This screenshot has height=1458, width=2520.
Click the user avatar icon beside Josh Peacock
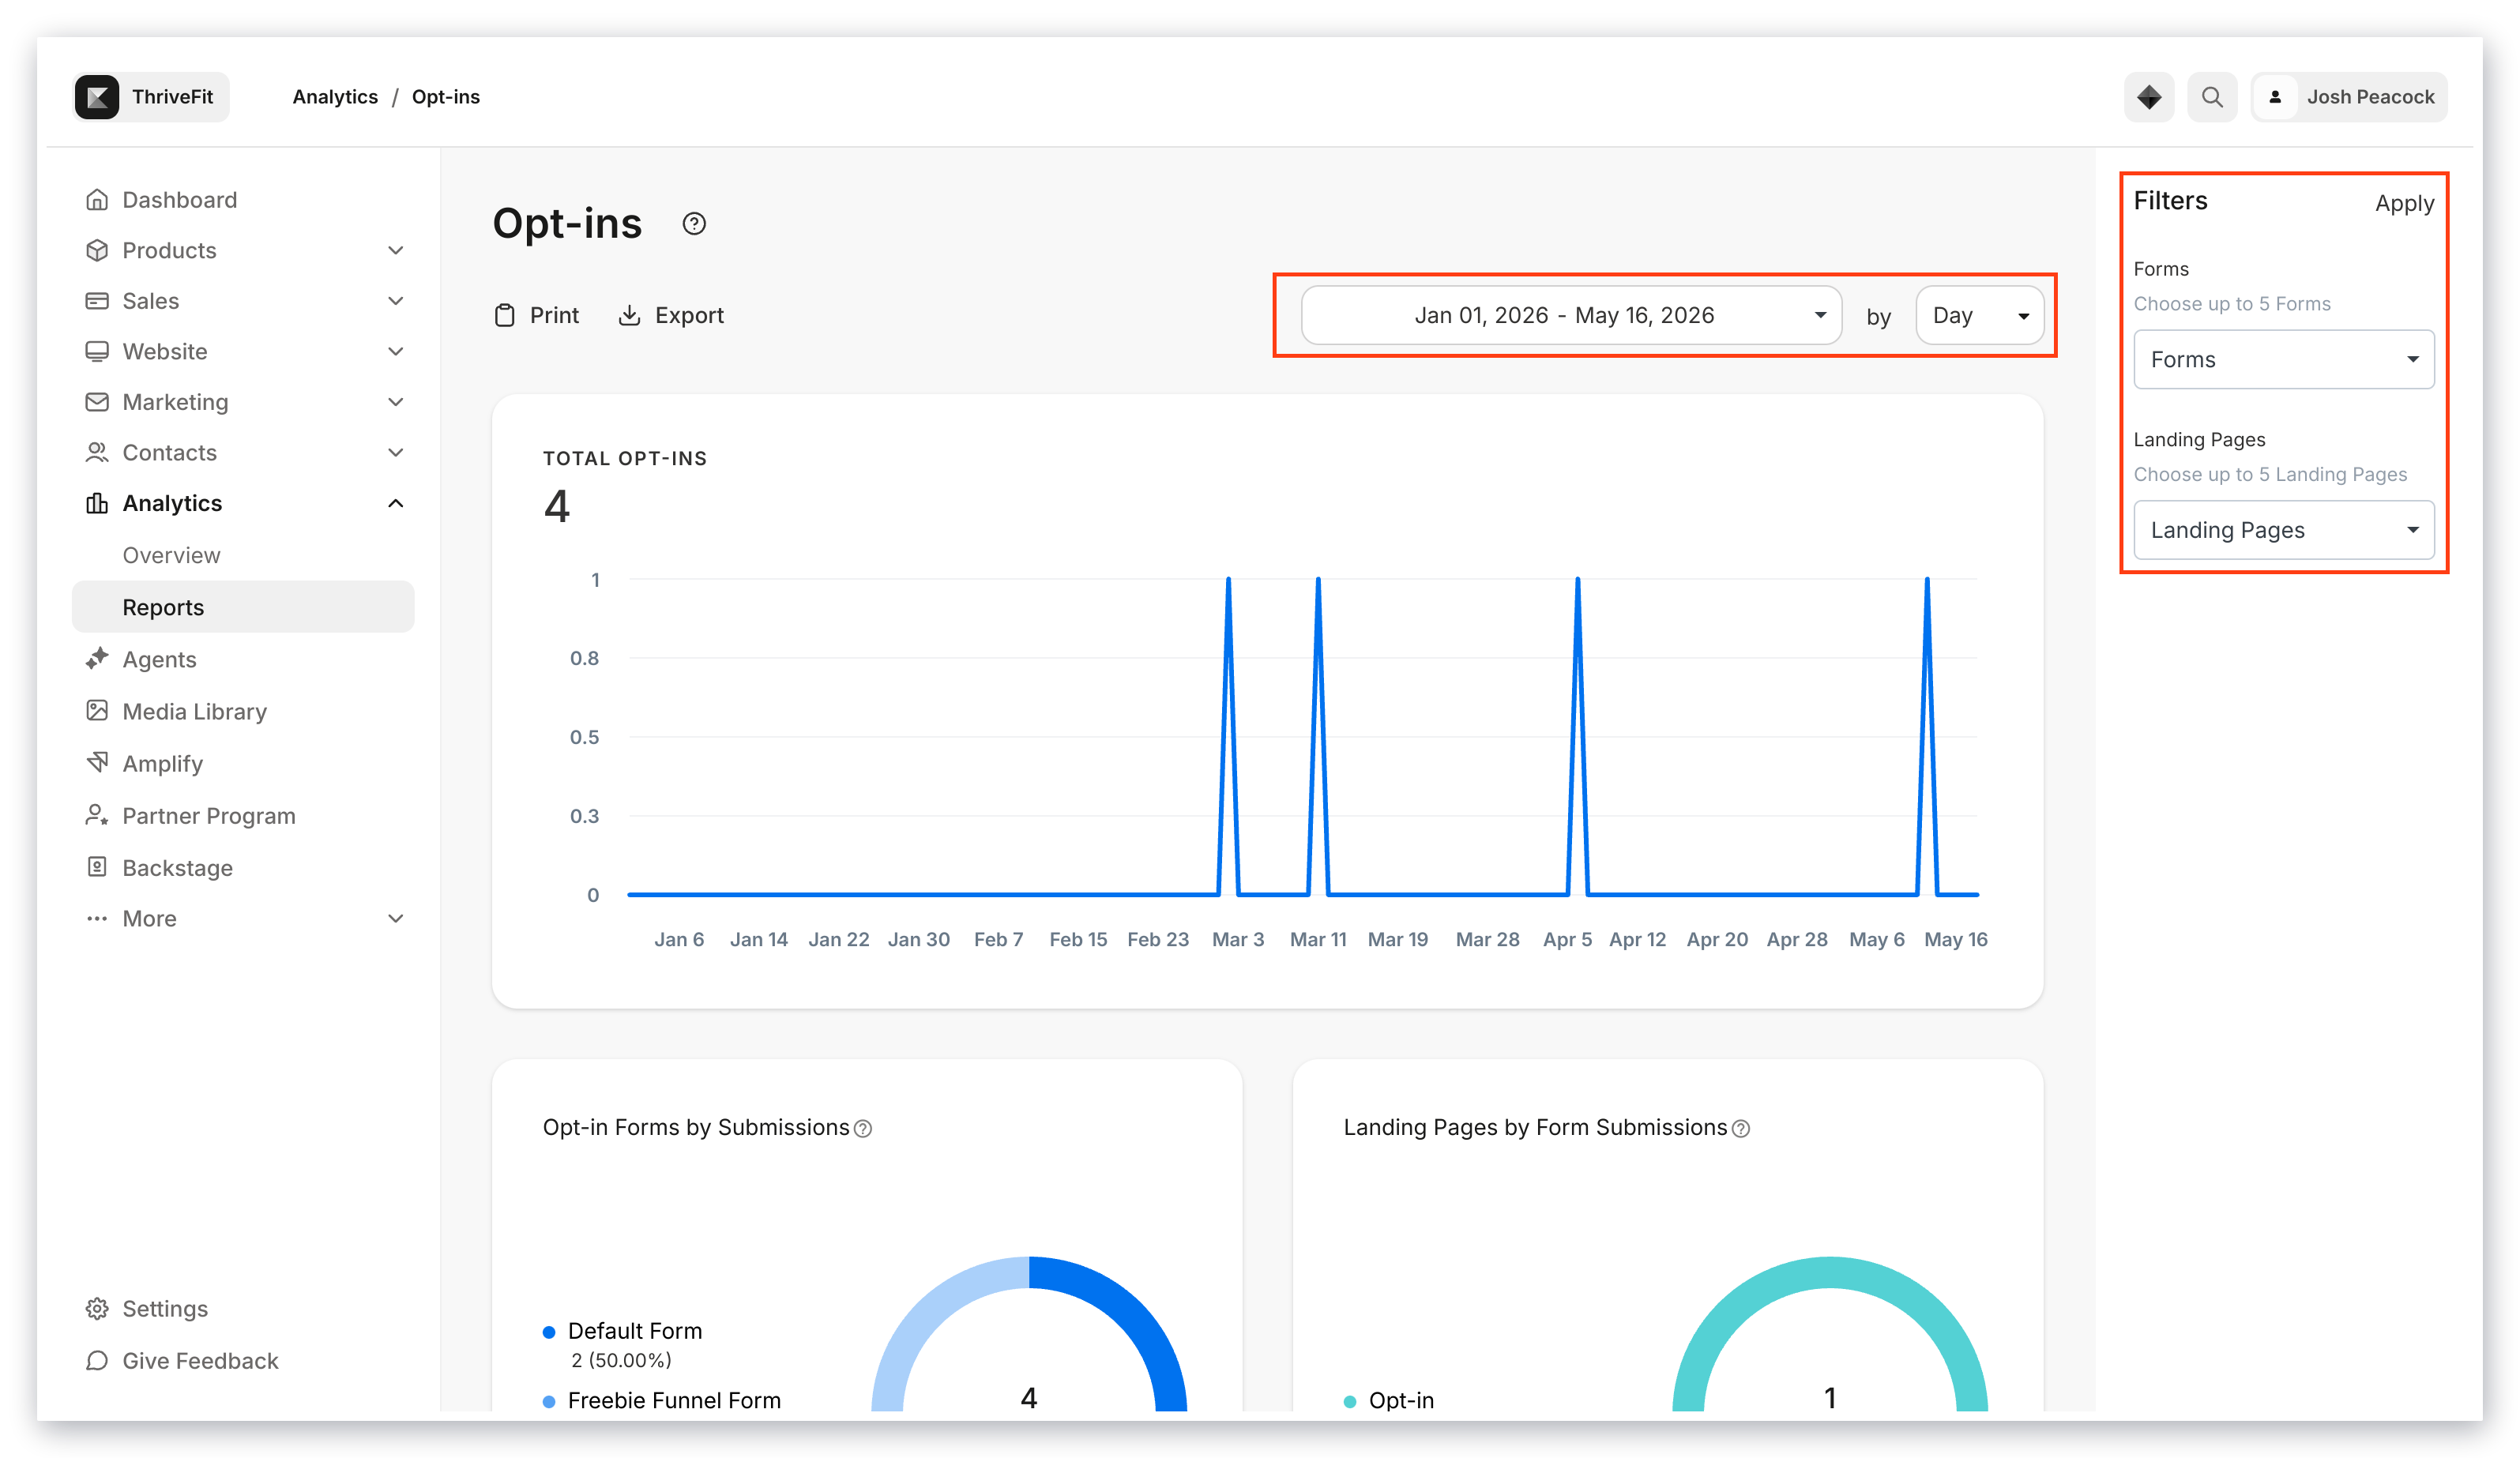coord(2275,97)
